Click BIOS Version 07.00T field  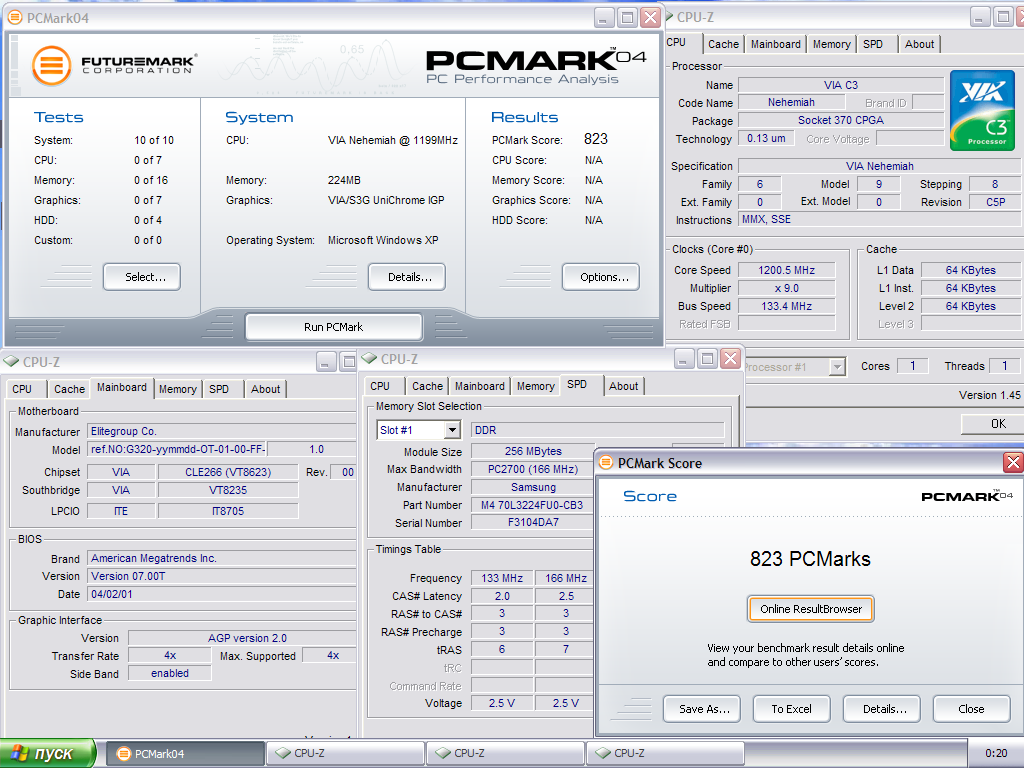[221, 577]
